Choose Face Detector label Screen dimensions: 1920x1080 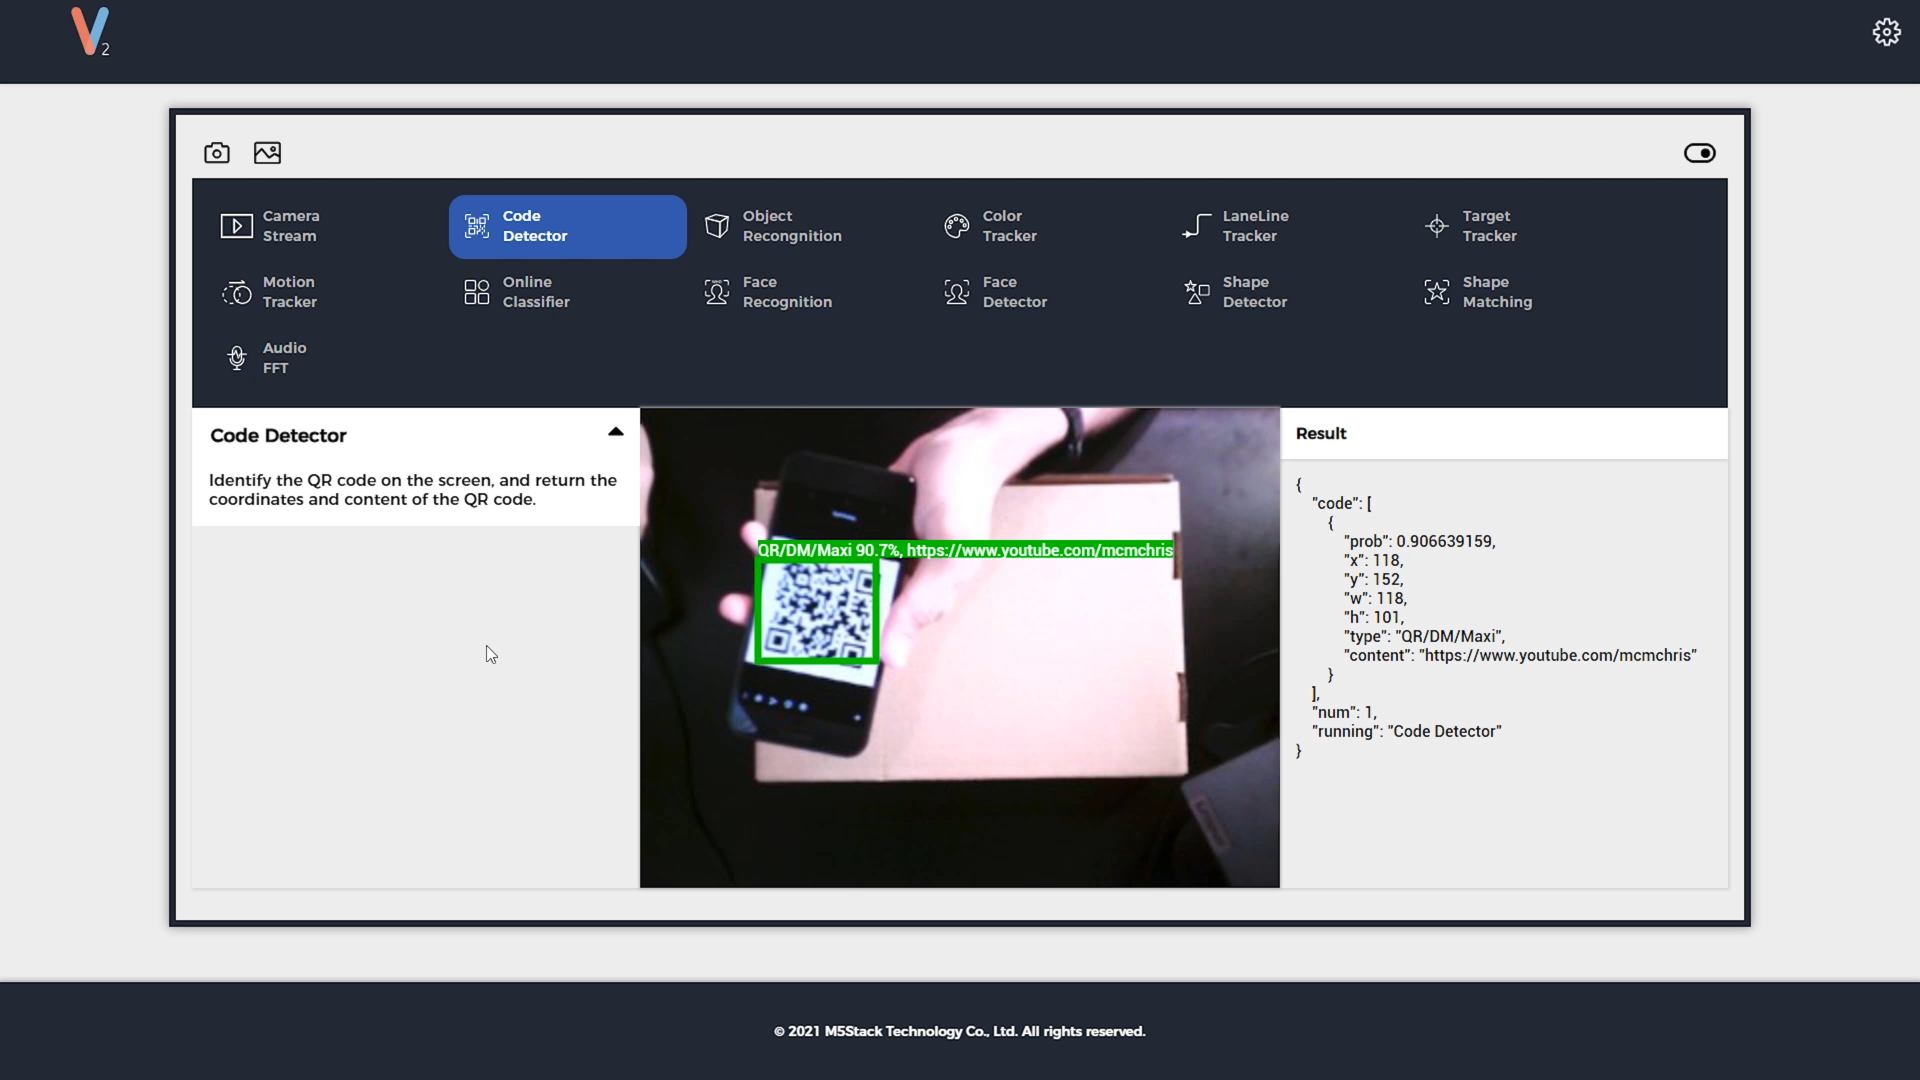tap(1014, 292)
